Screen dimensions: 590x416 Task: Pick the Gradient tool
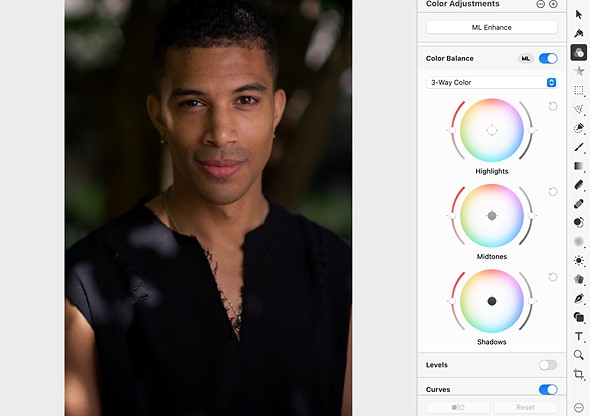579,166
